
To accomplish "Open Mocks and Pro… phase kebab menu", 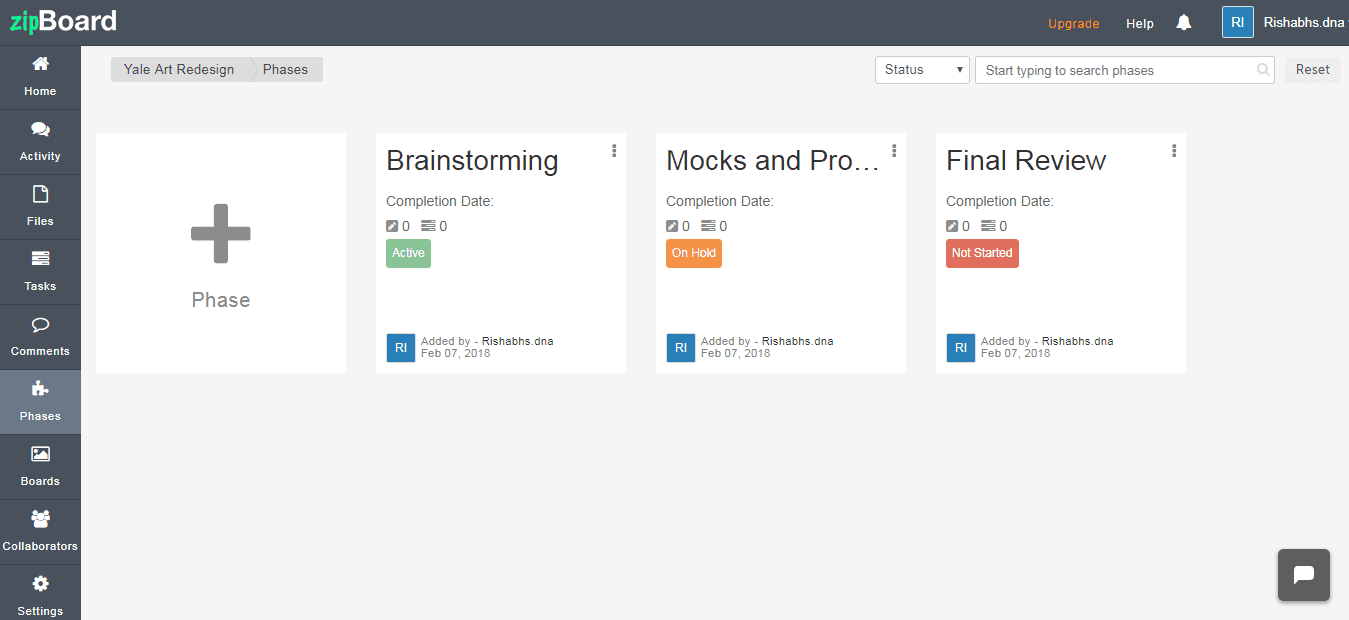I will (894, 151).
